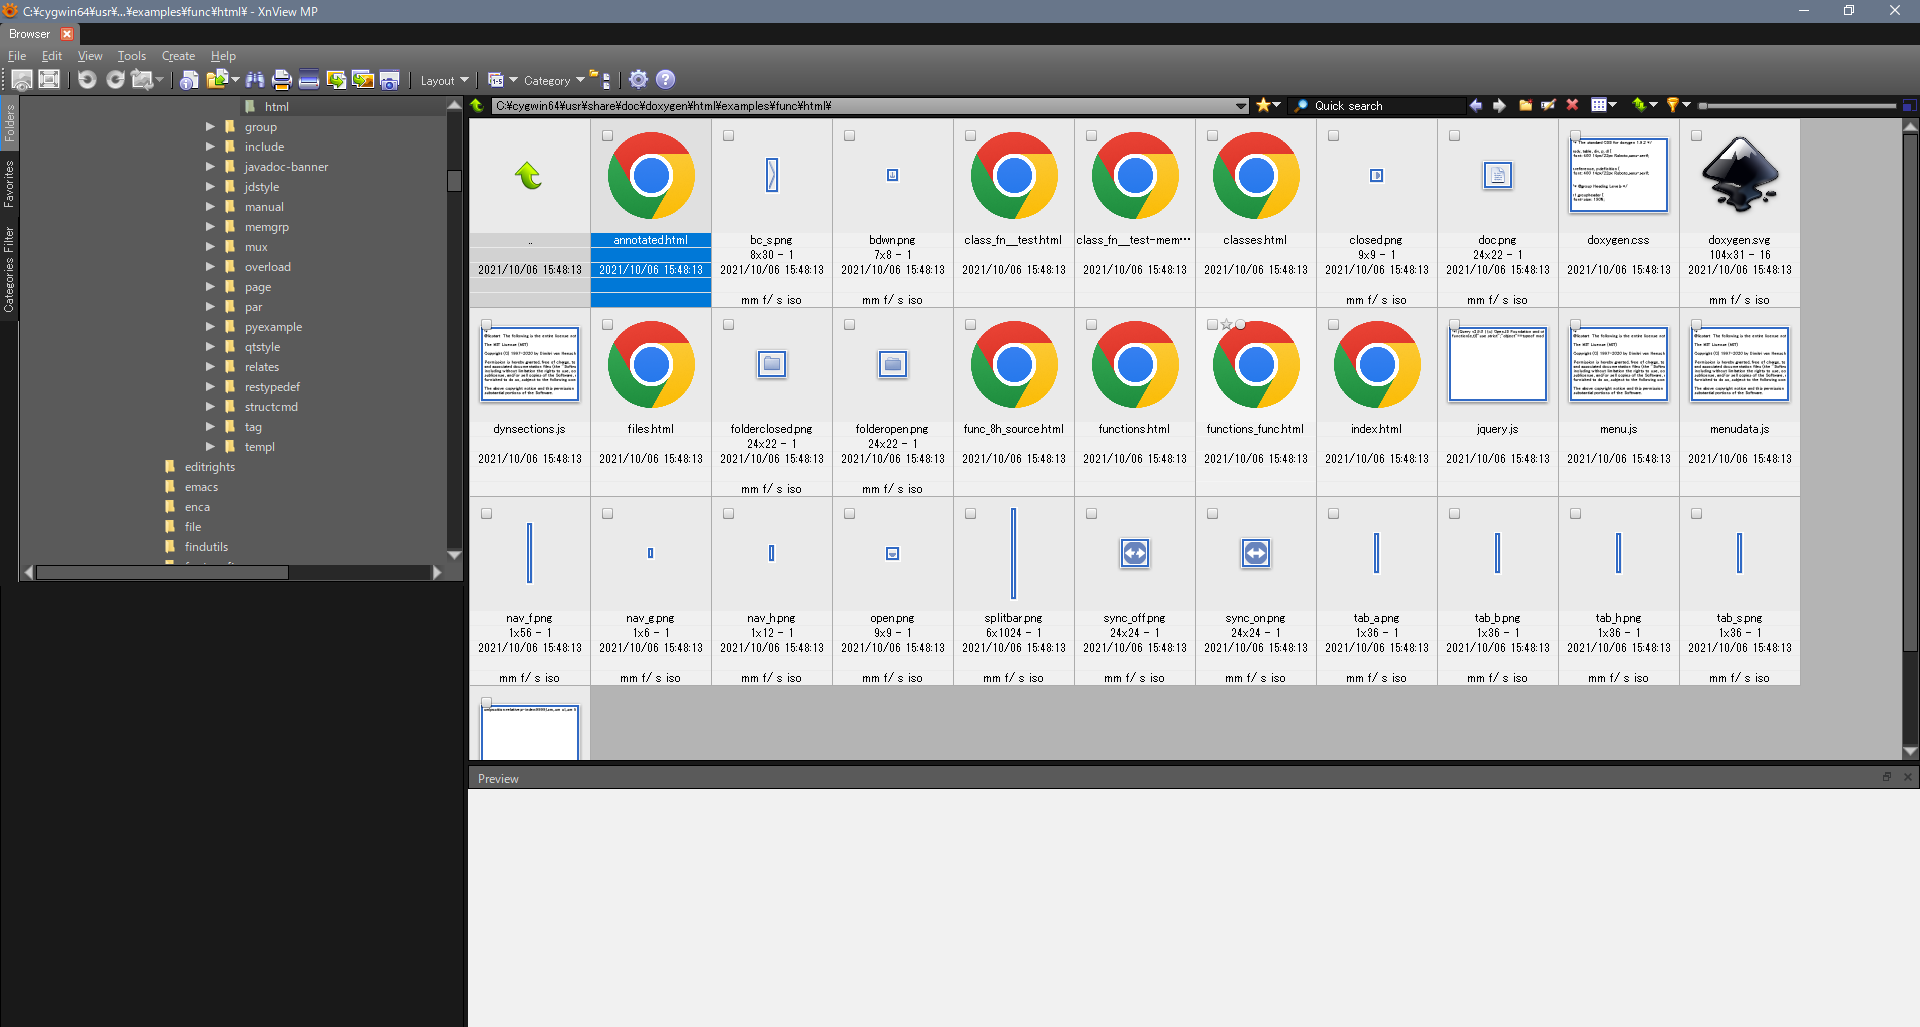Create a new folder with folder icon
1920x1027 pixels.
pyautogui.click(x=1525, y=105)
